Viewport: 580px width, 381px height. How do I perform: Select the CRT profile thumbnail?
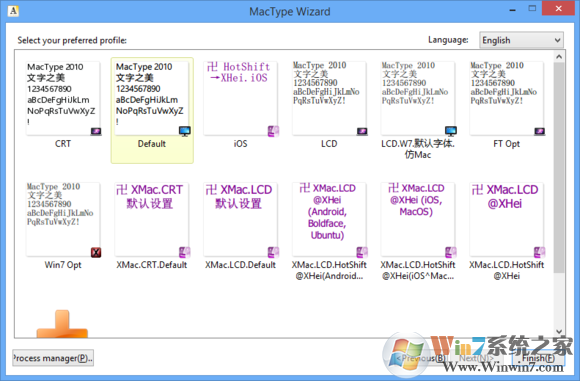(63, 98)
